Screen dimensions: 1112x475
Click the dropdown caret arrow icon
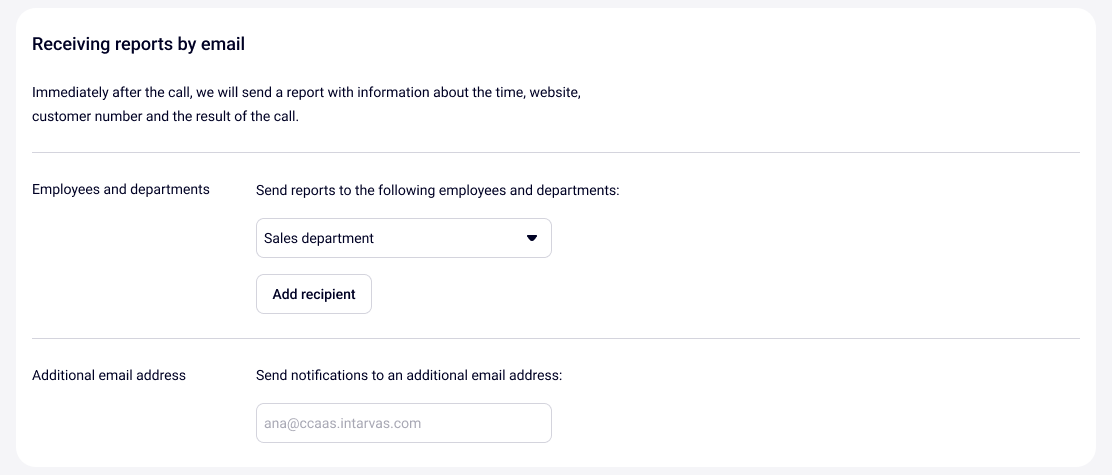pyautogui.click(x=531, y=238)
